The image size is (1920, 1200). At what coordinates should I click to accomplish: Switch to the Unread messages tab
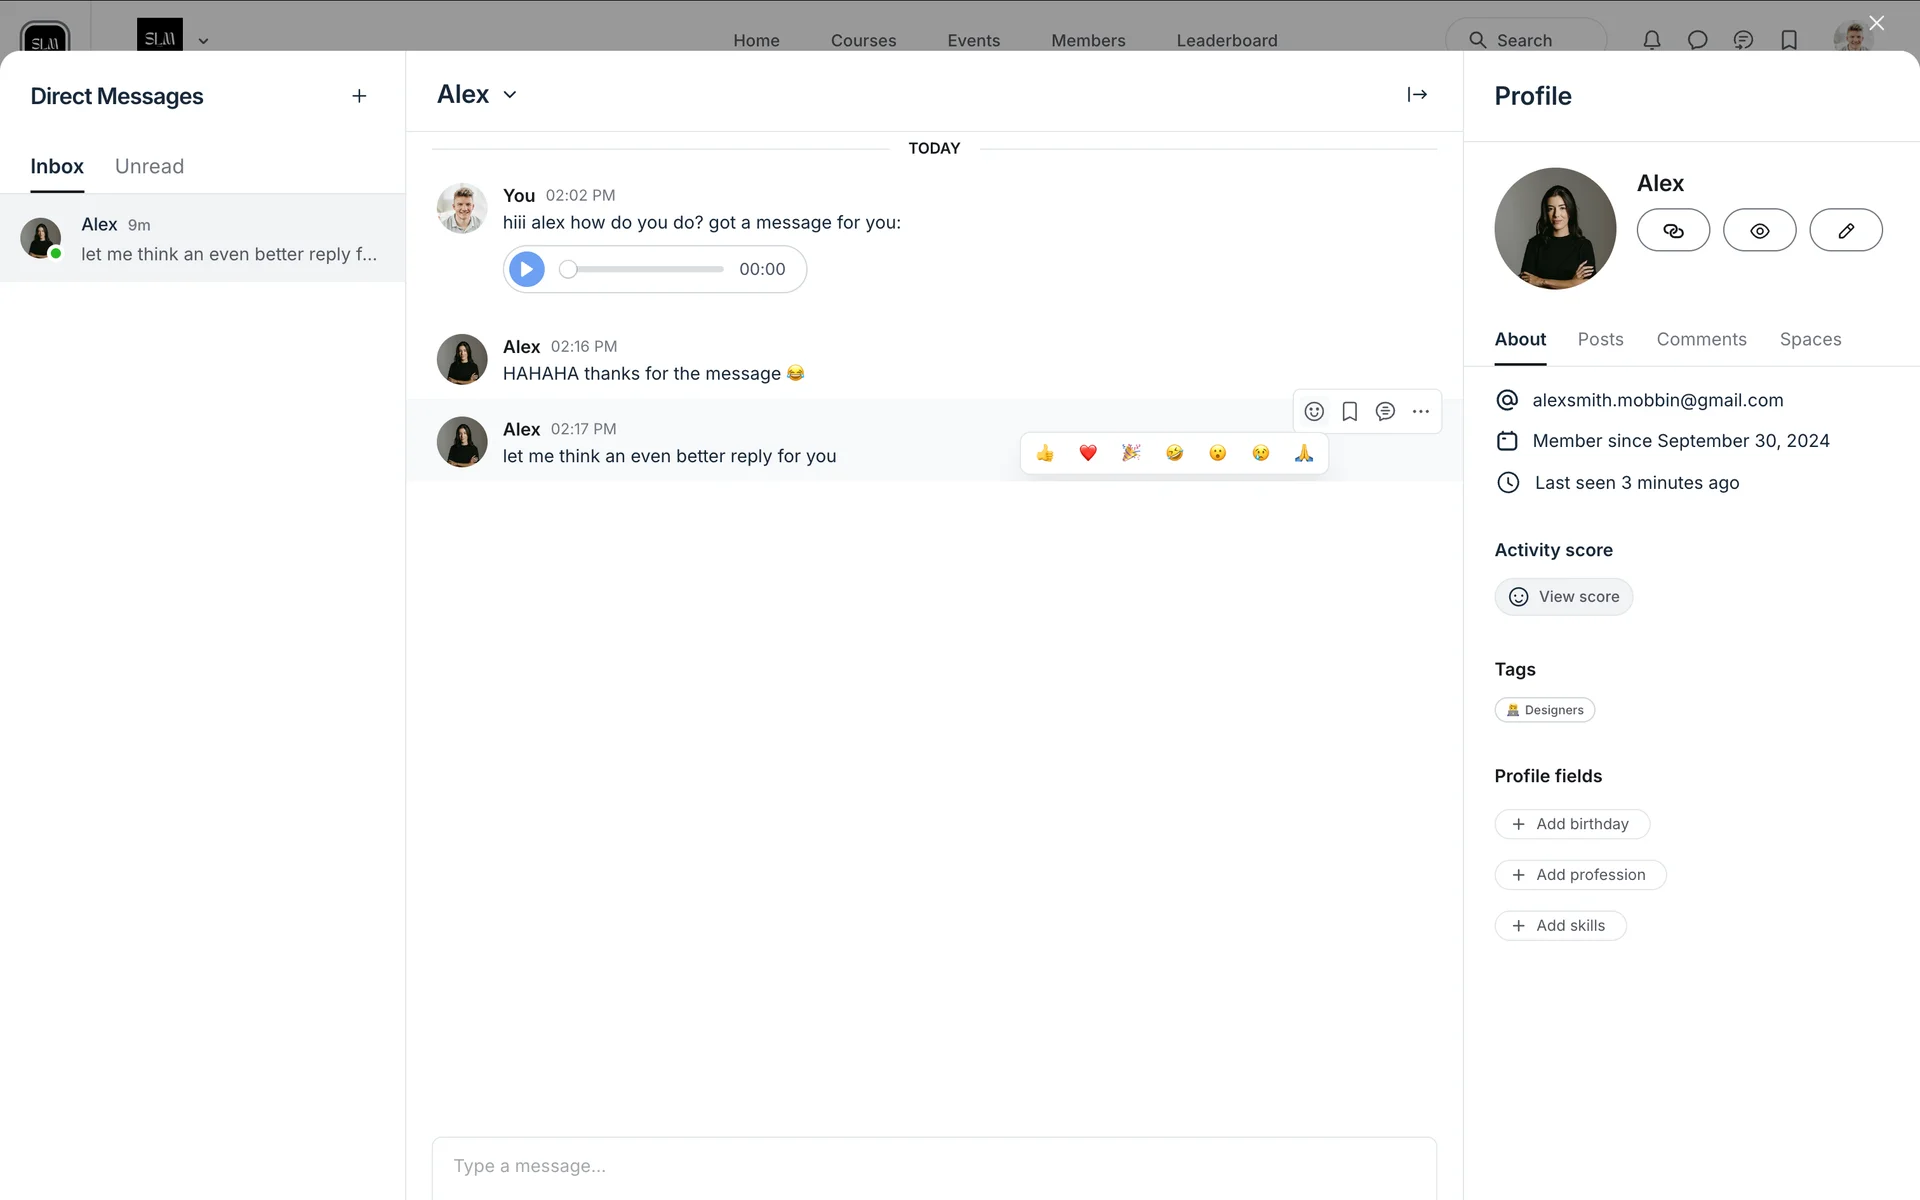click(149, 166)
